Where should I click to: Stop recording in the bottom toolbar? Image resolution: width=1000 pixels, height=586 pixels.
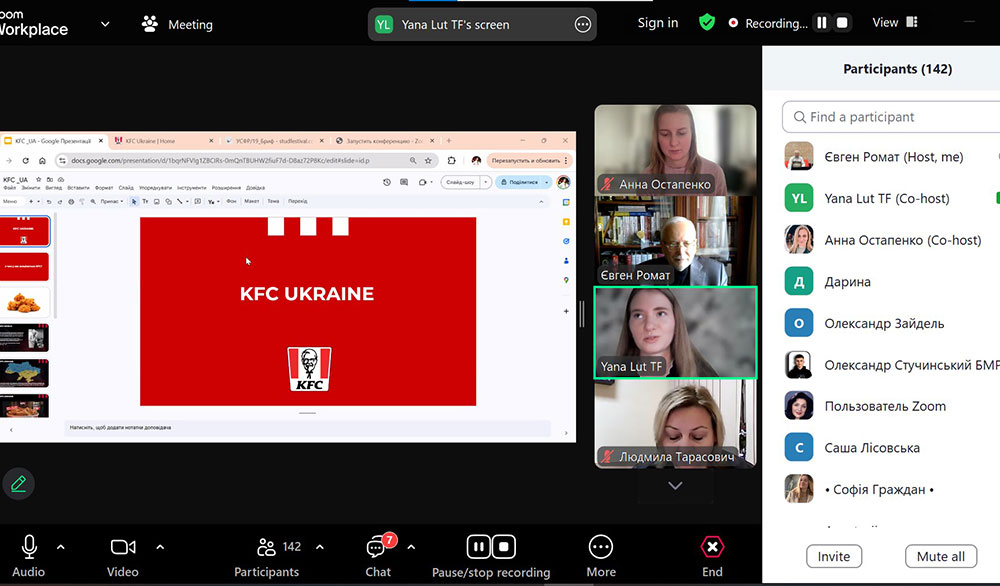pos(504,546)
